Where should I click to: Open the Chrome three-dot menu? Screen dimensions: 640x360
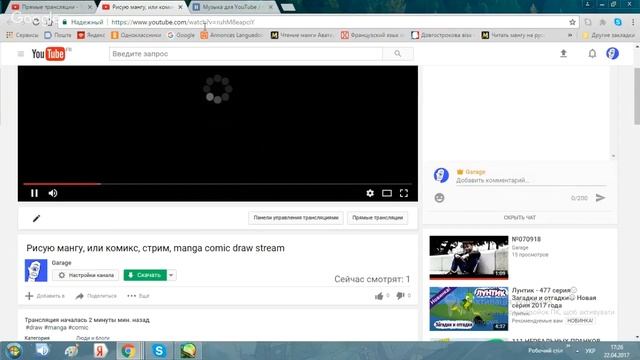633,22
